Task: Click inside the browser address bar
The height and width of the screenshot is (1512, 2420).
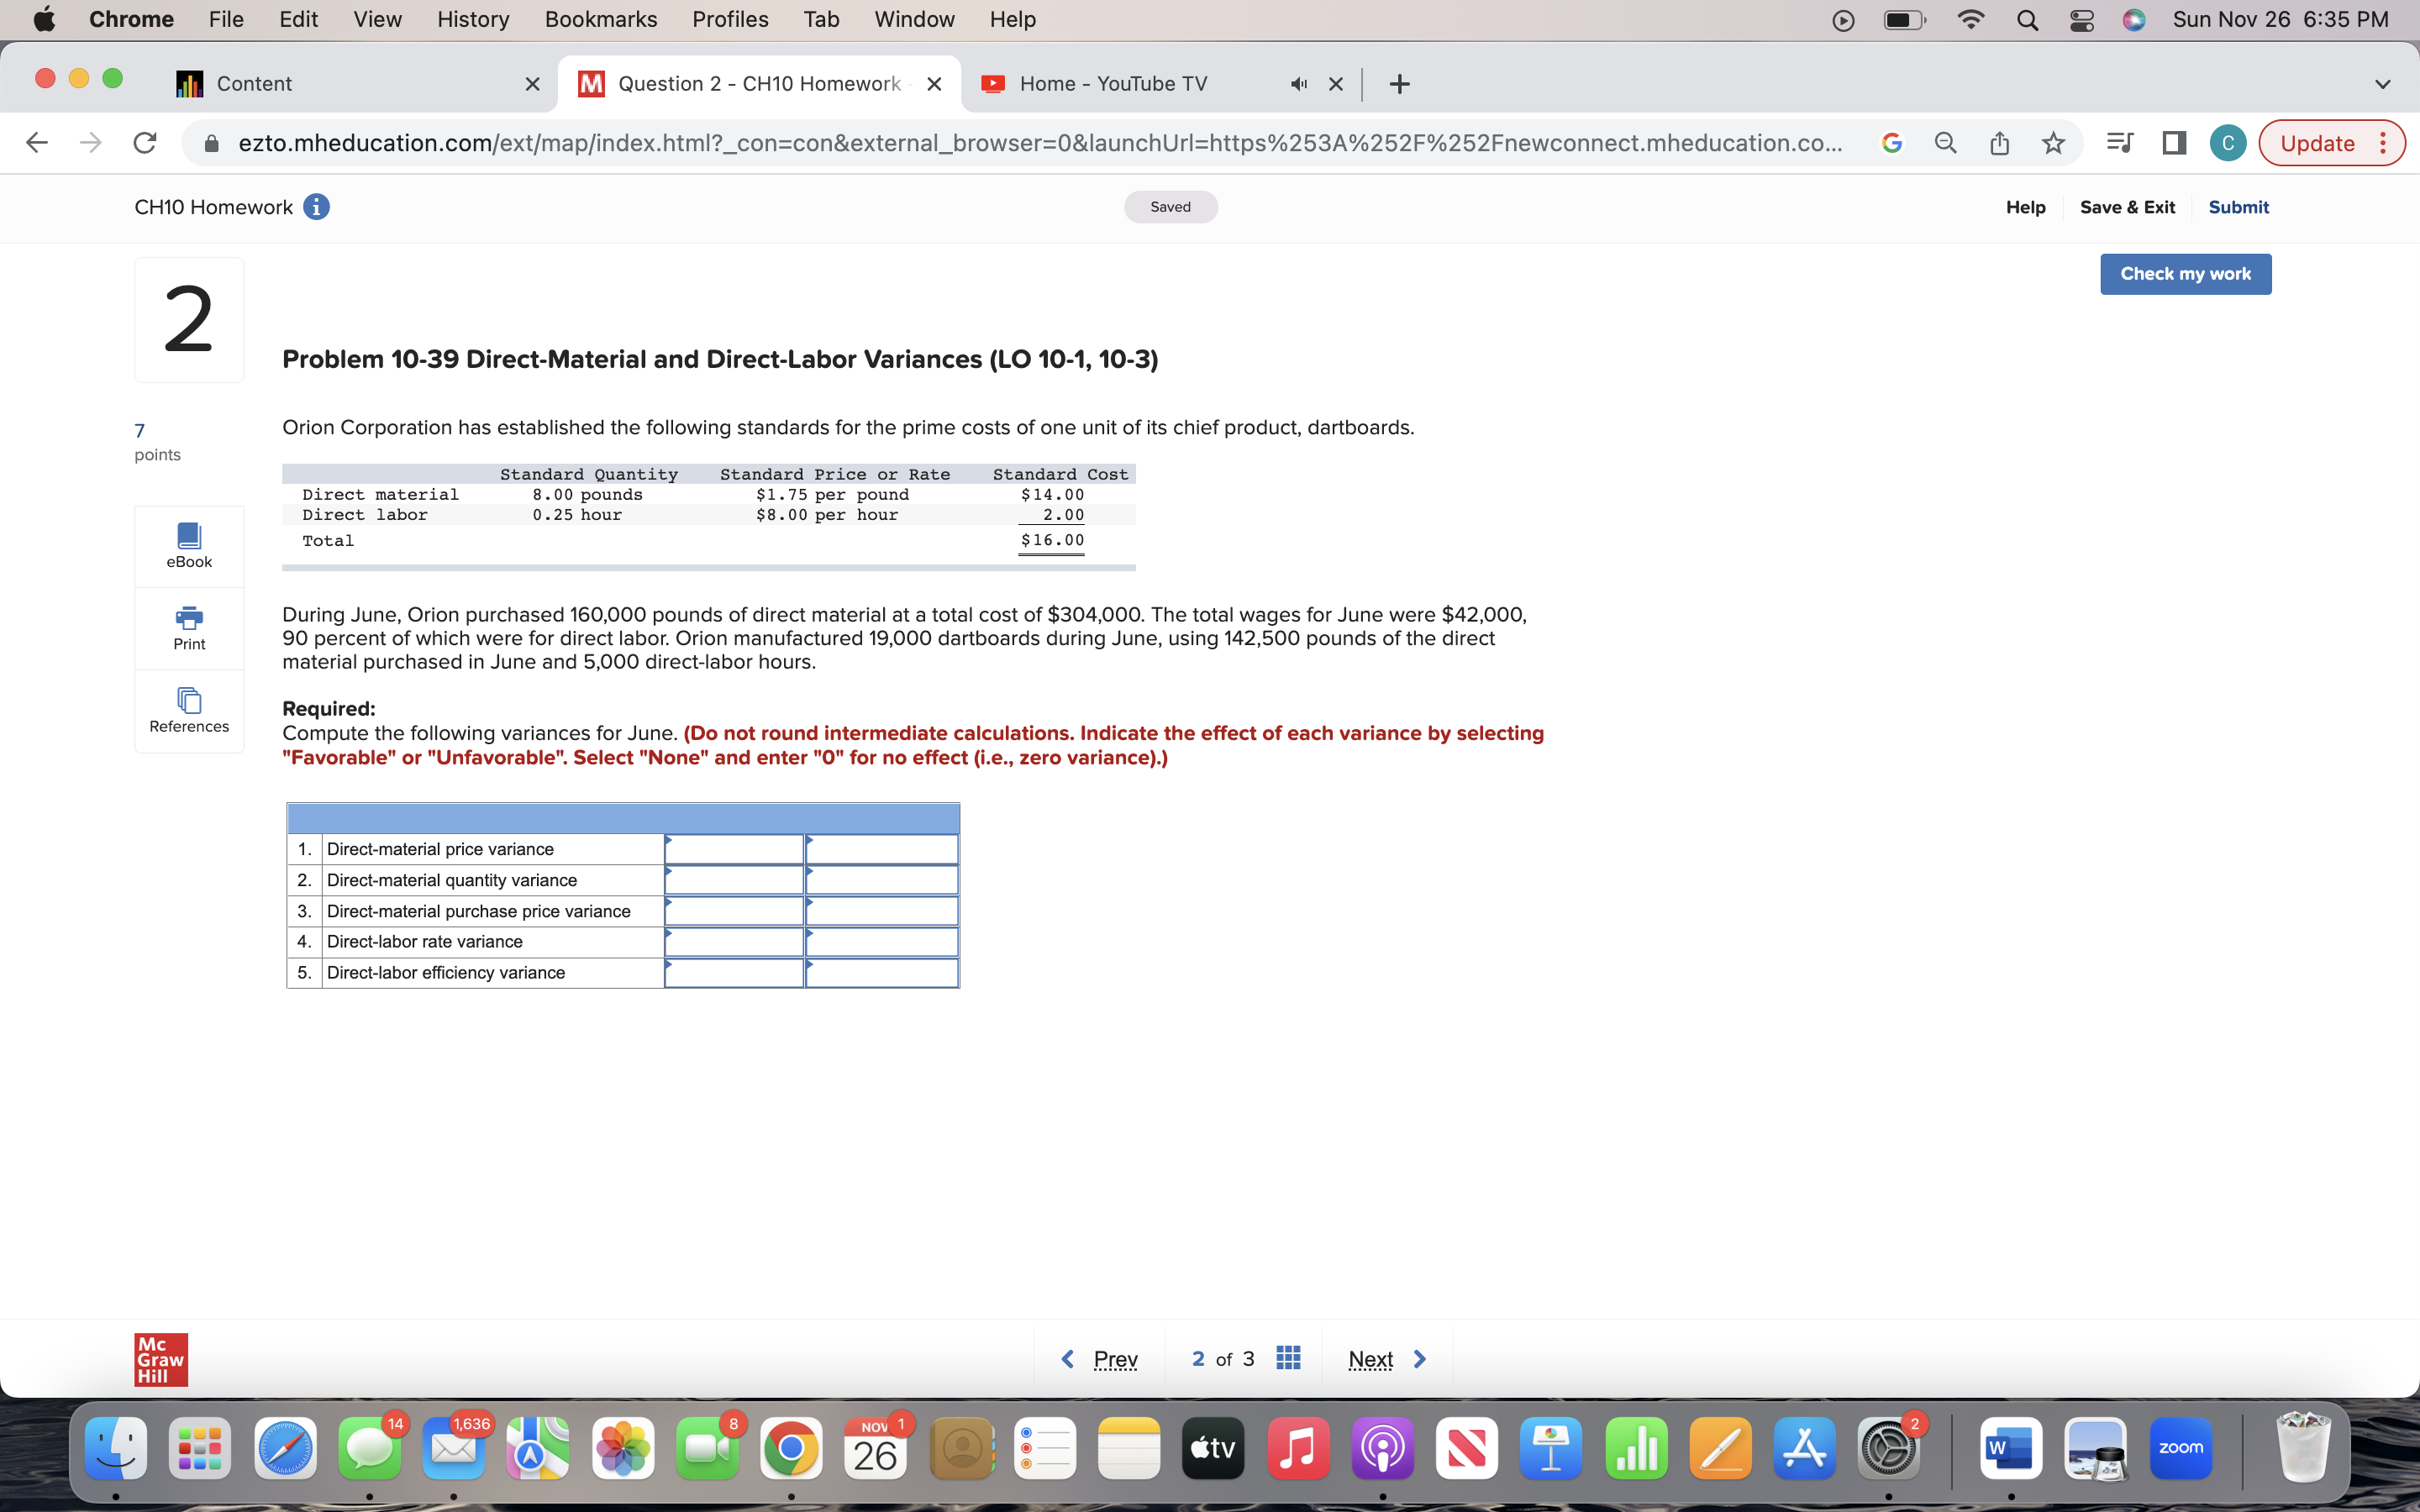Action: click(x=1000, y=143)
